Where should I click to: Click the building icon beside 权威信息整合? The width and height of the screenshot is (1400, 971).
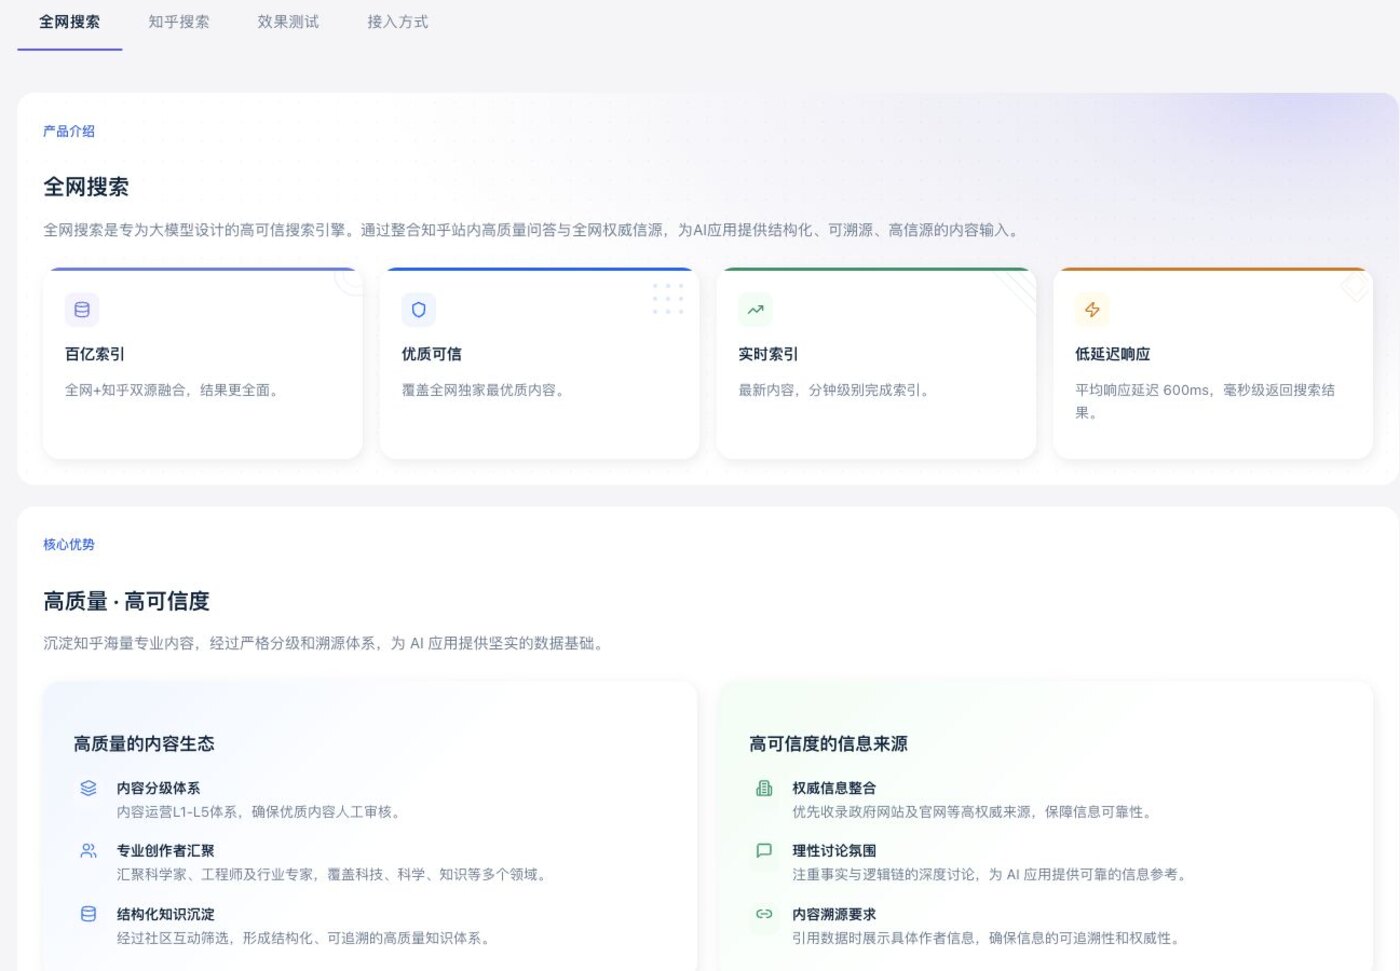point(764,788)
